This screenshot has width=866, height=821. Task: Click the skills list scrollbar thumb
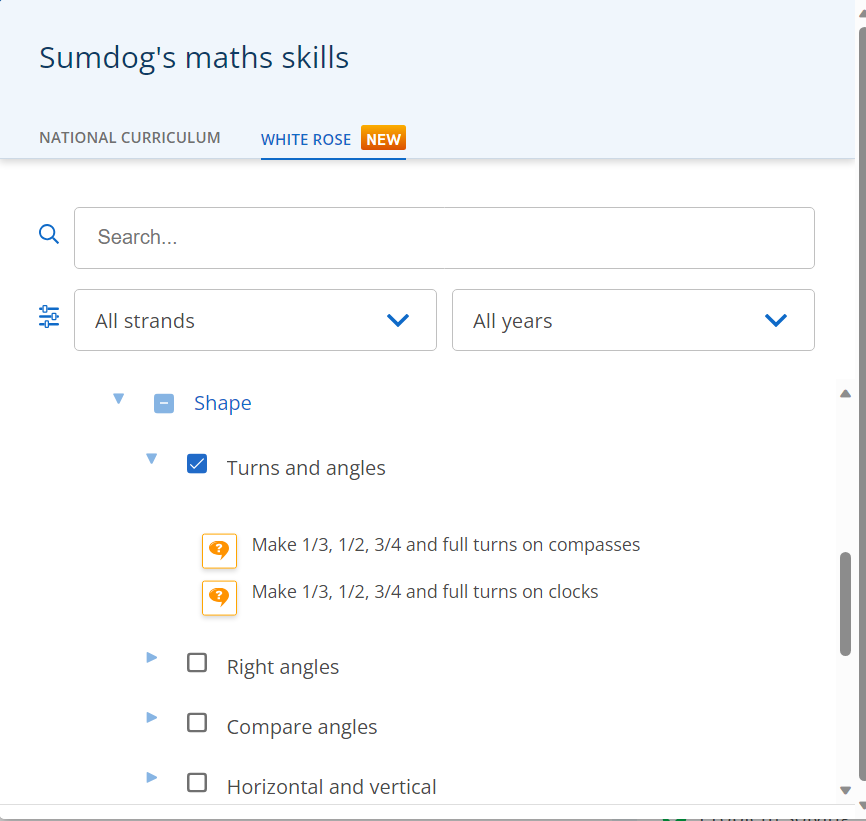point(845,603)
